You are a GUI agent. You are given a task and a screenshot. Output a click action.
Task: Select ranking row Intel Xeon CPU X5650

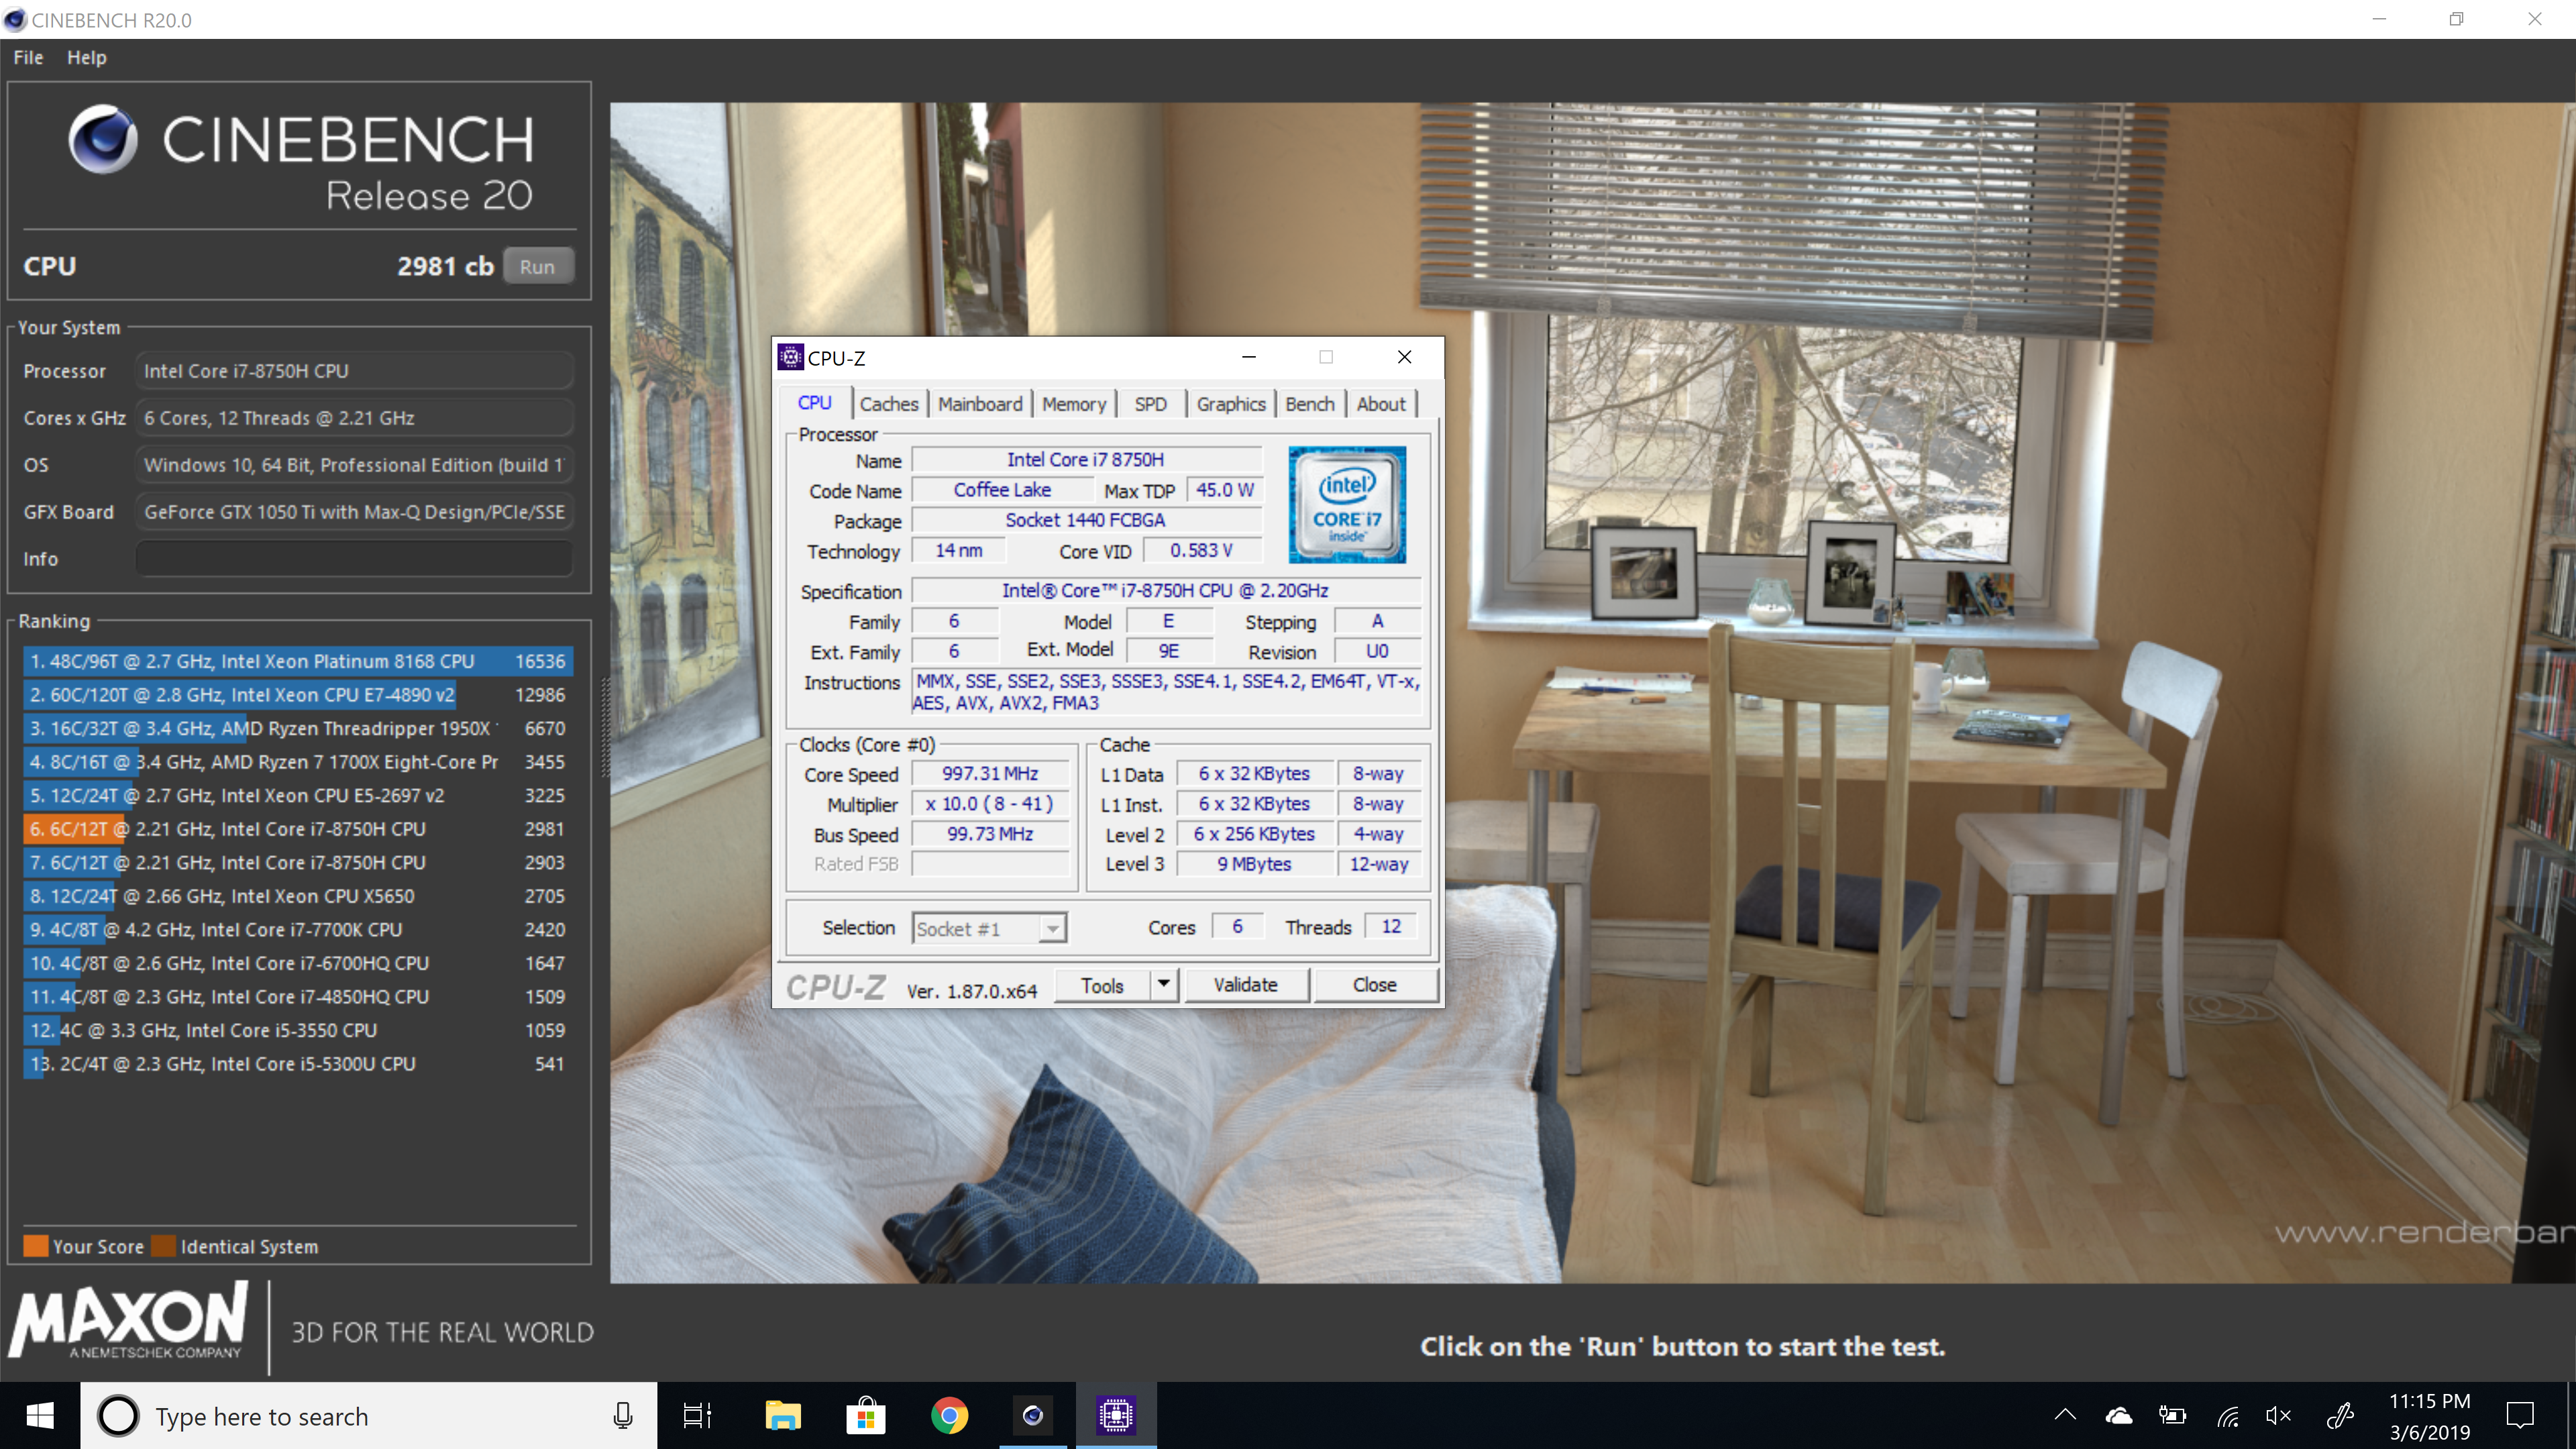(298, 897)
